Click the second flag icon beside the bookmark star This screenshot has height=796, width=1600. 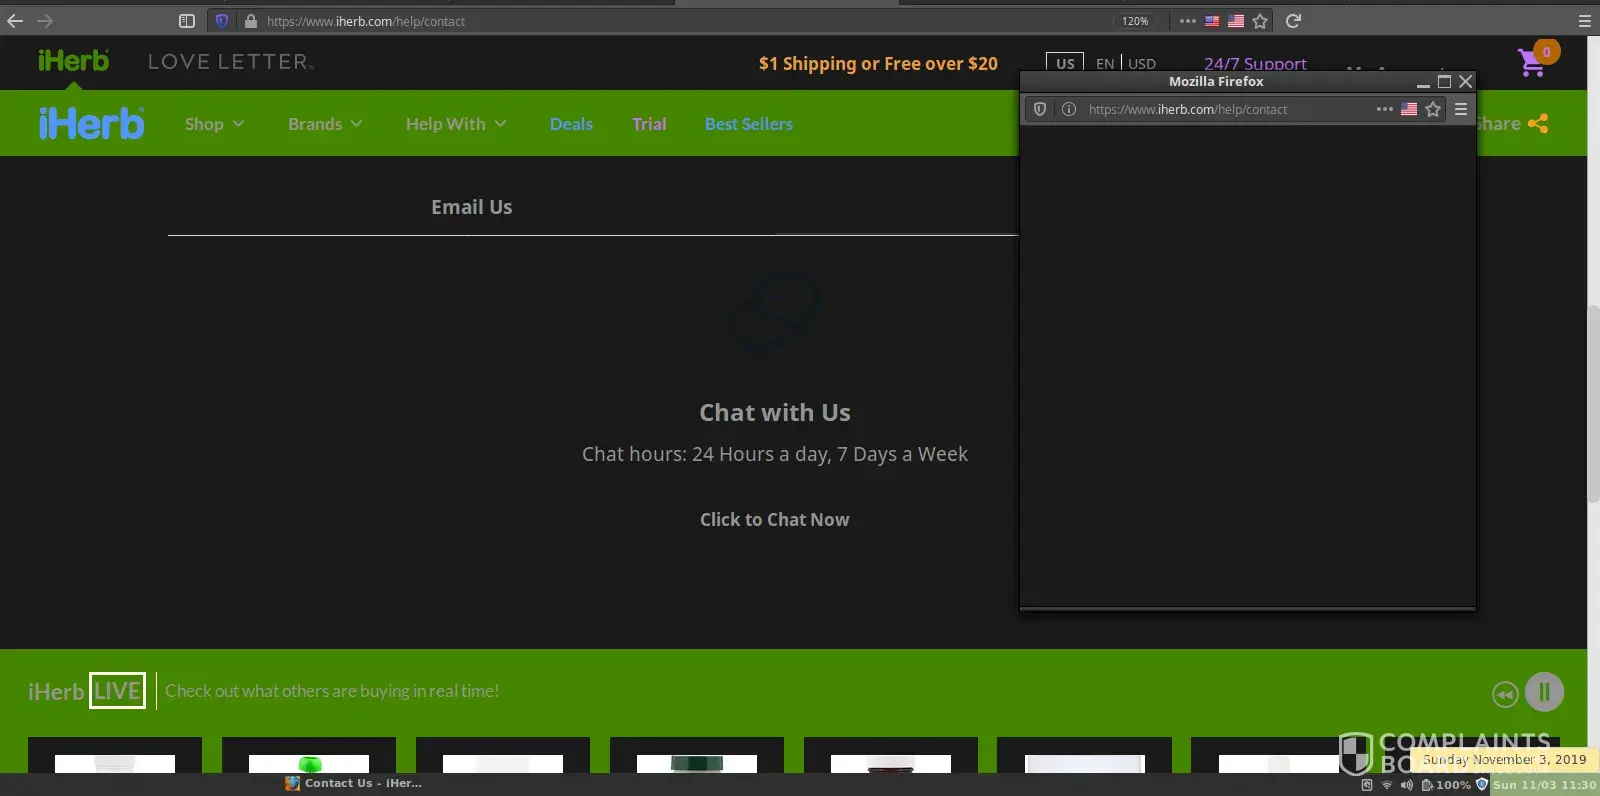point(1236,21)
